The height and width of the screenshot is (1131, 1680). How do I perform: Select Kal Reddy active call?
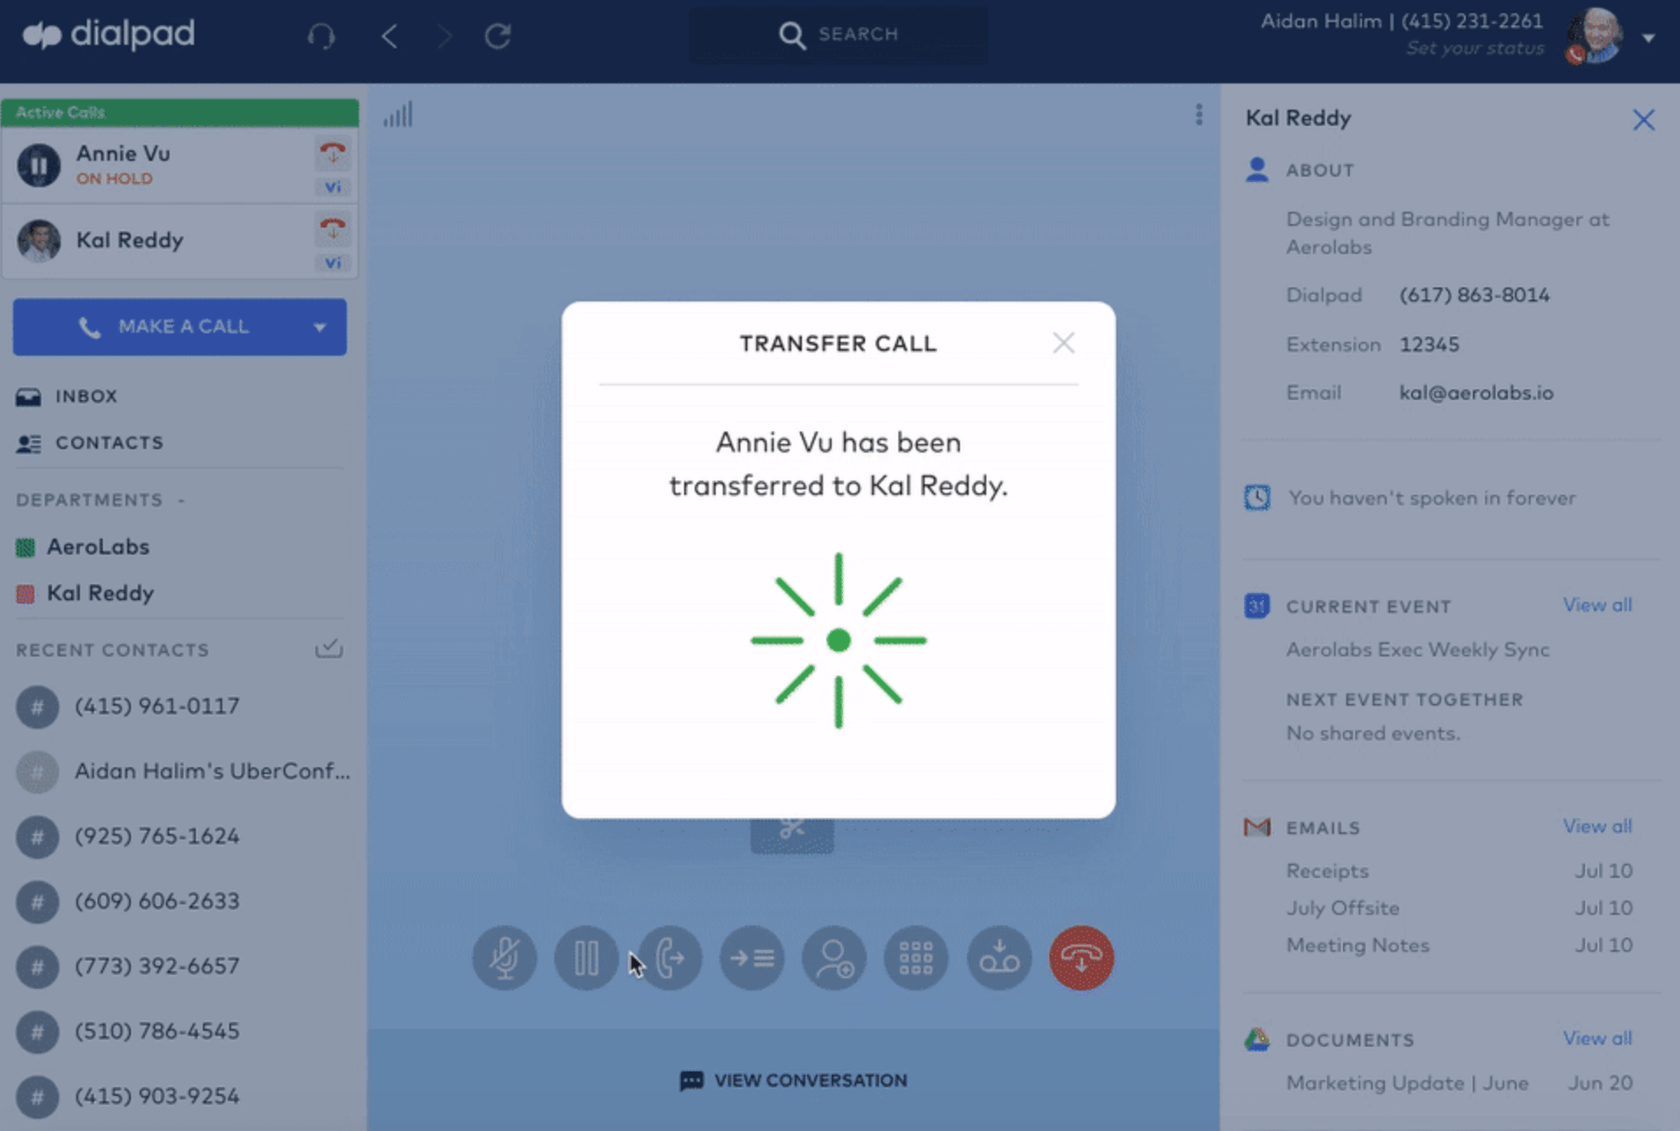180,241
